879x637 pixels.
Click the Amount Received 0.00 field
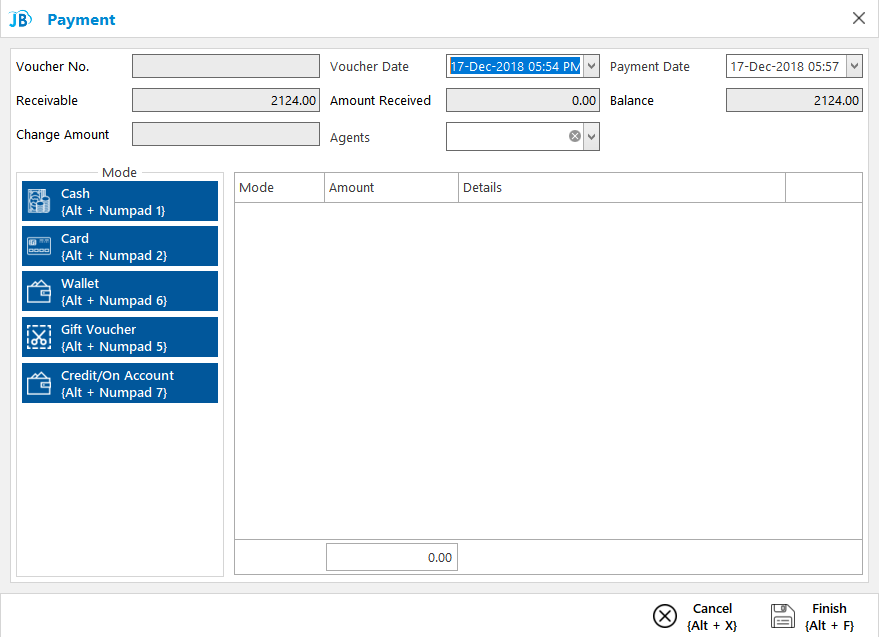[x=522, y=100]
